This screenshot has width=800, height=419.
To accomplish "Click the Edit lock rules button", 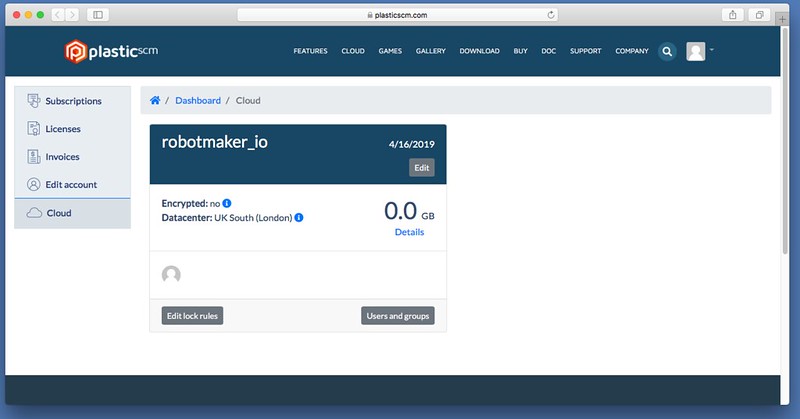I will (192, 316).
